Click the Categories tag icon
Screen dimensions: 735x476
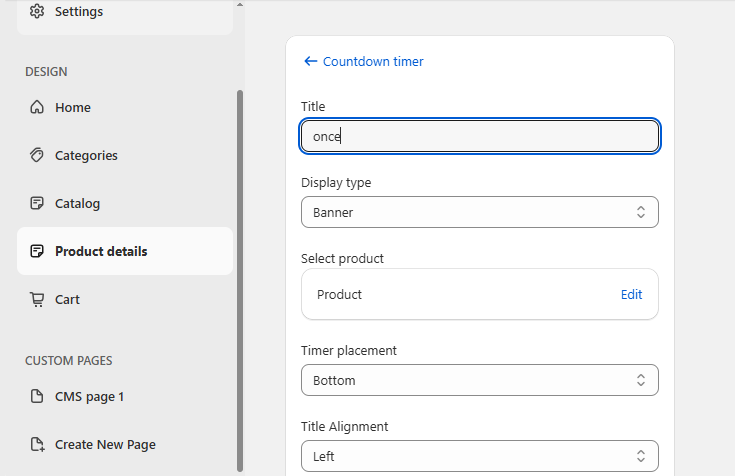[37, 155]
